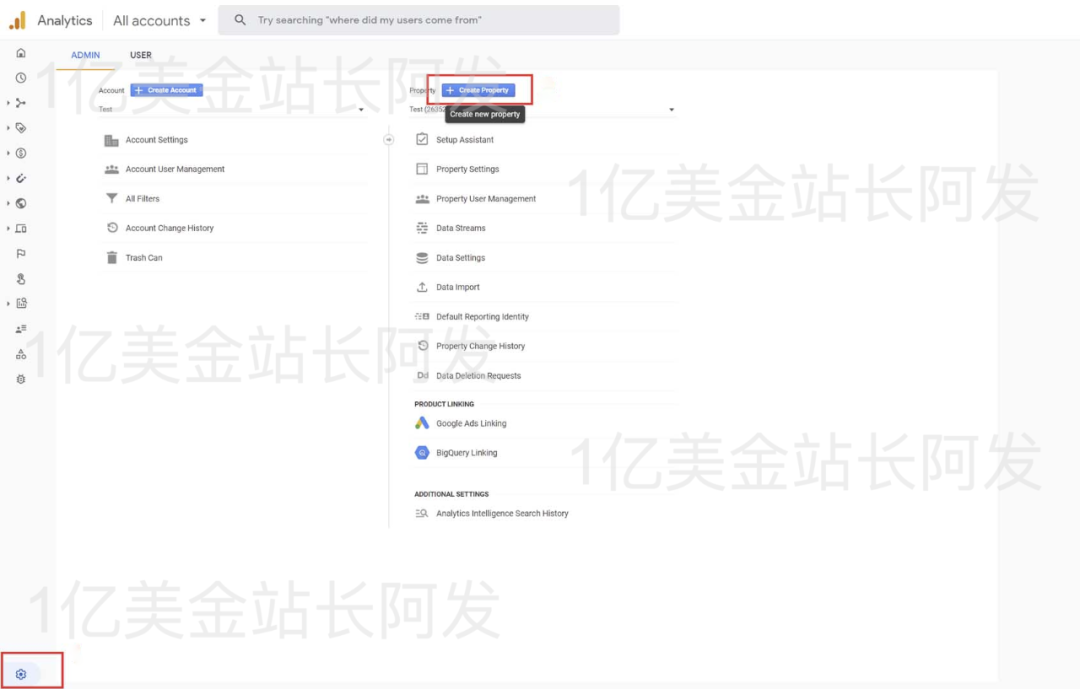The height and width of the screenshot is (689, 1080).
Task: Click the Monetization dollar icon
Action: click(21, 153)
